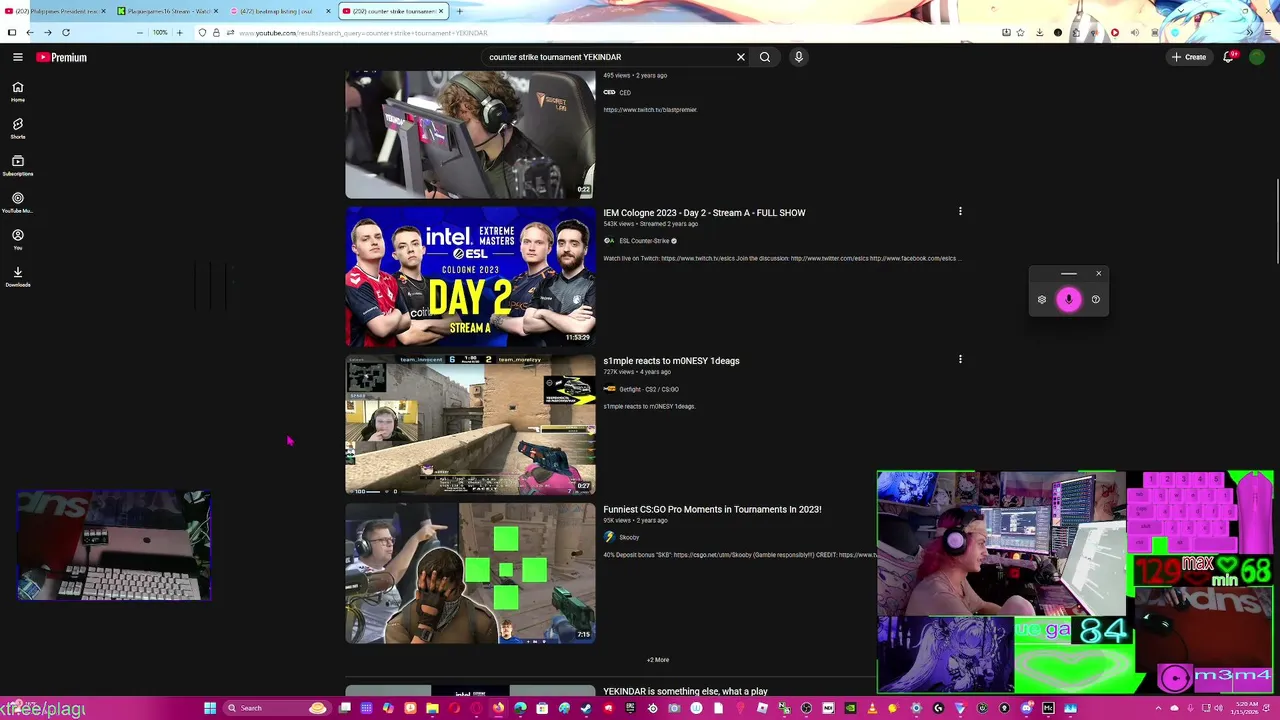Open Subscriptions in the sidebar
1280x720 pixels.
17,165
